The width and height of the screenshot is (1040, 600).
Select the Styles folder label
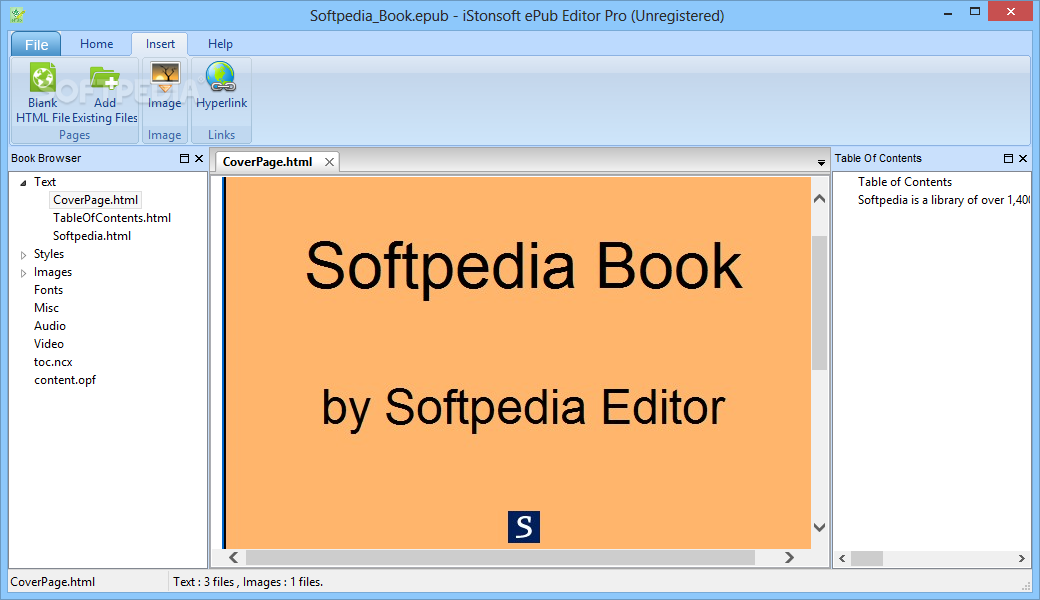pos(49,254)
